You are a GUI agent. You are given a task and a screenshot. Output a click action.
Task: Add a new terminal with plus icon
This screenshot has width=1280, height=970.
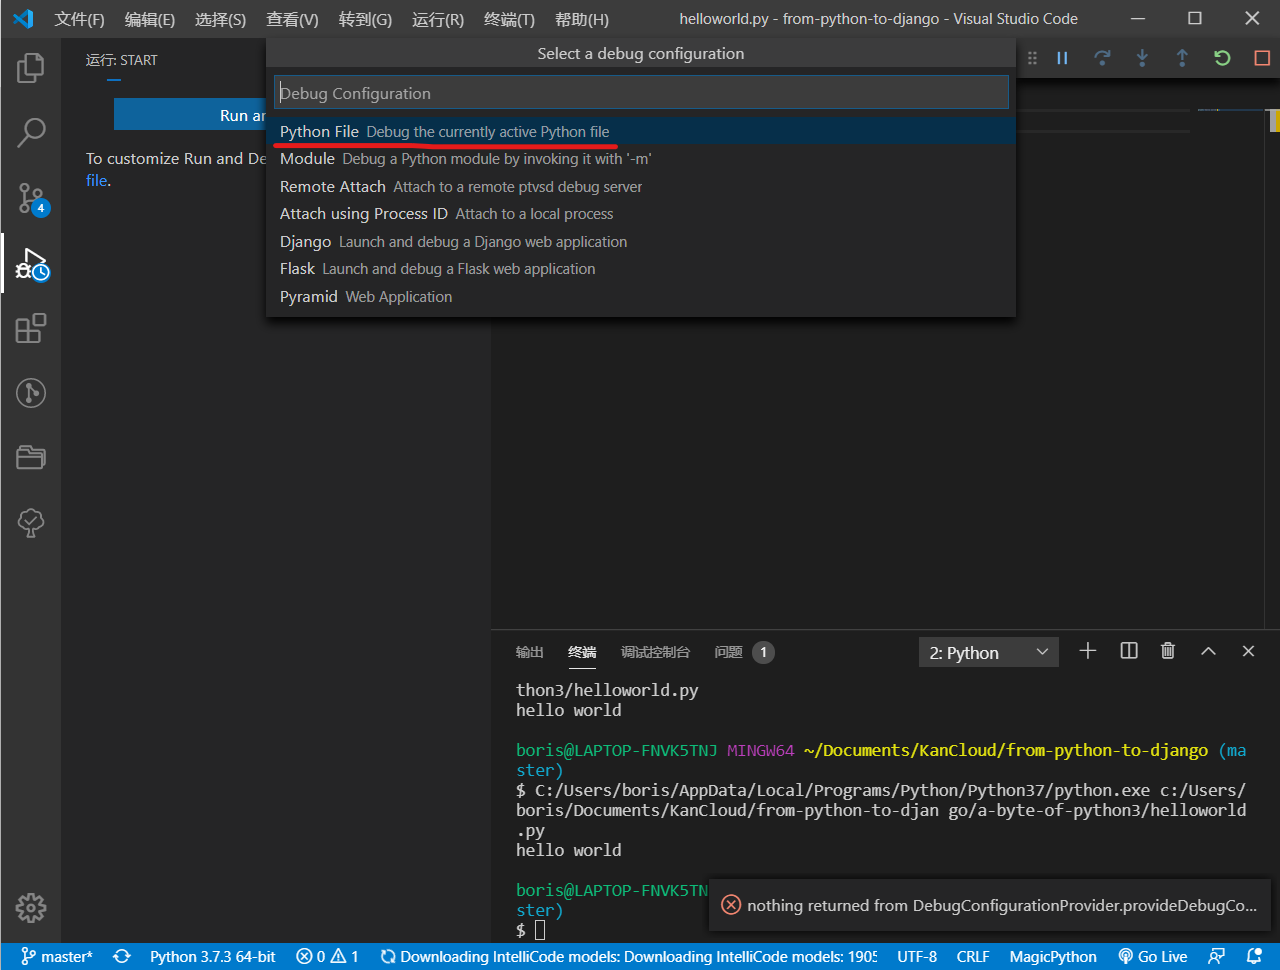click(x=1088, y=651)
